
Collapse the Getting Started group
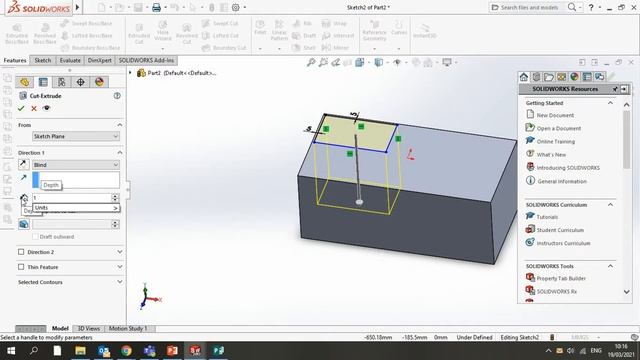click(x=610, y=103)
